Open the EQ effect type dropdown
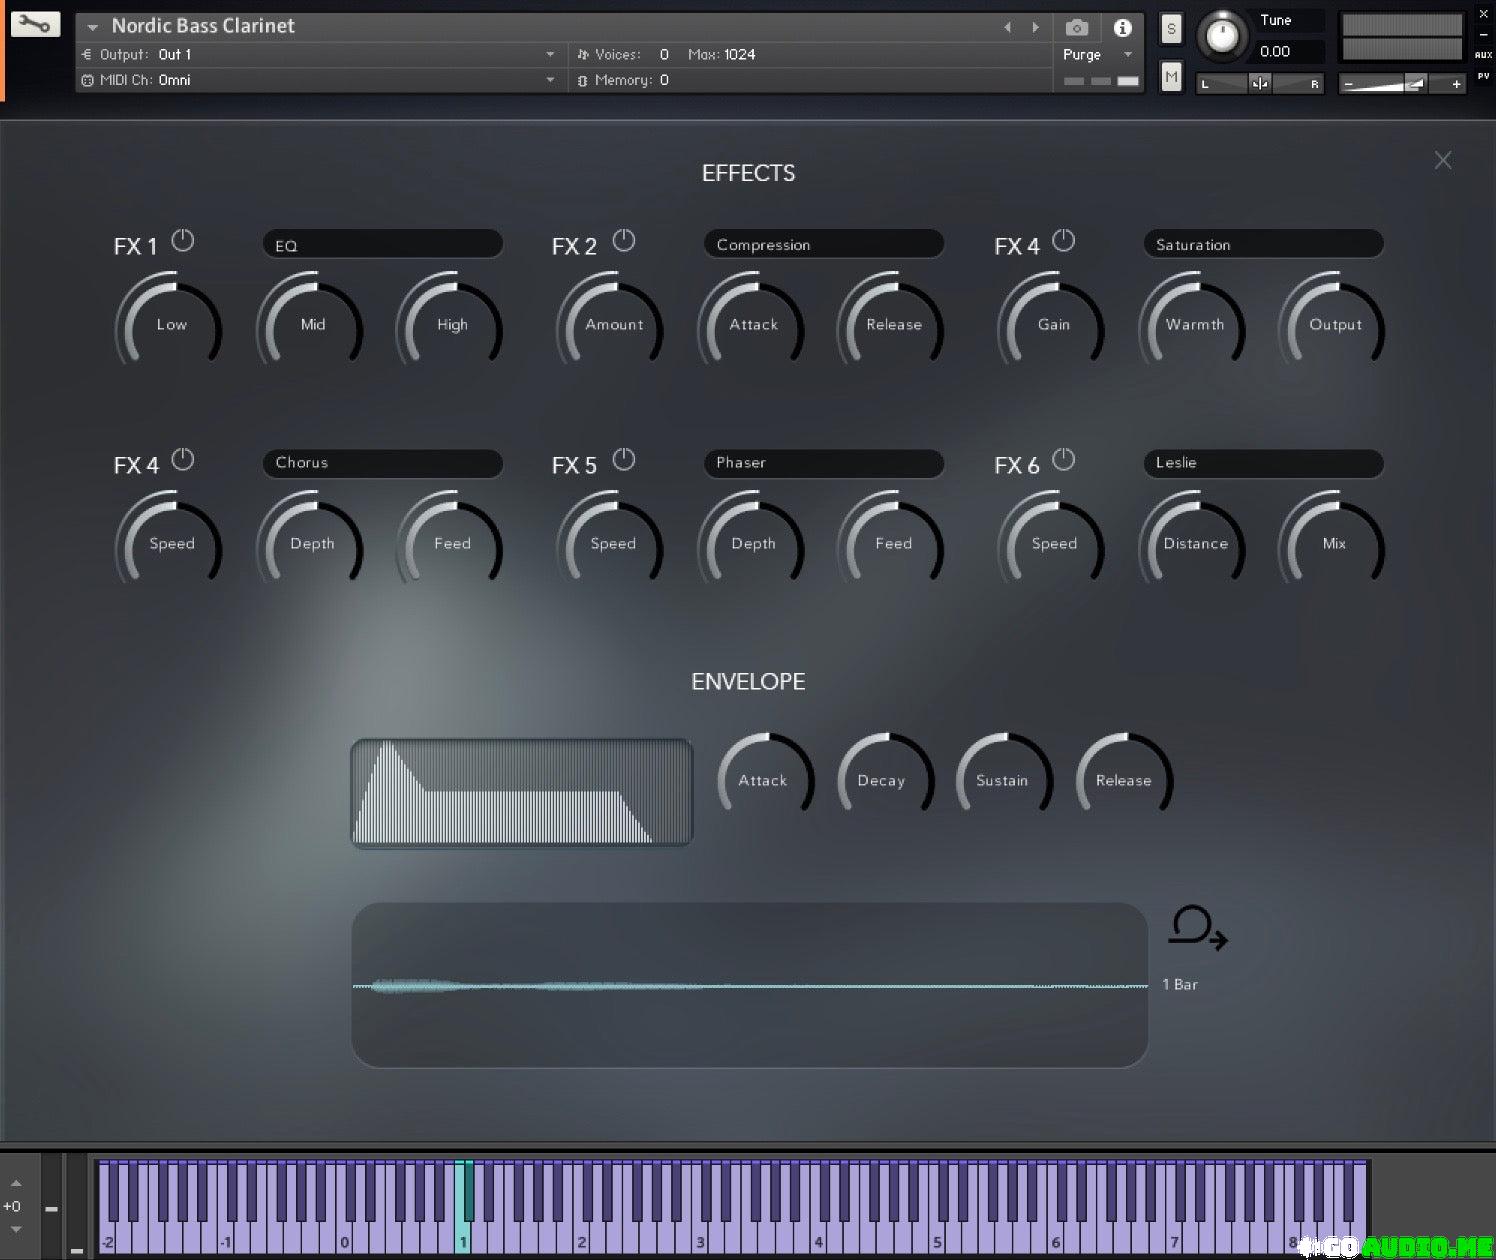The image size is (1496, 1260). pos(383,245)
